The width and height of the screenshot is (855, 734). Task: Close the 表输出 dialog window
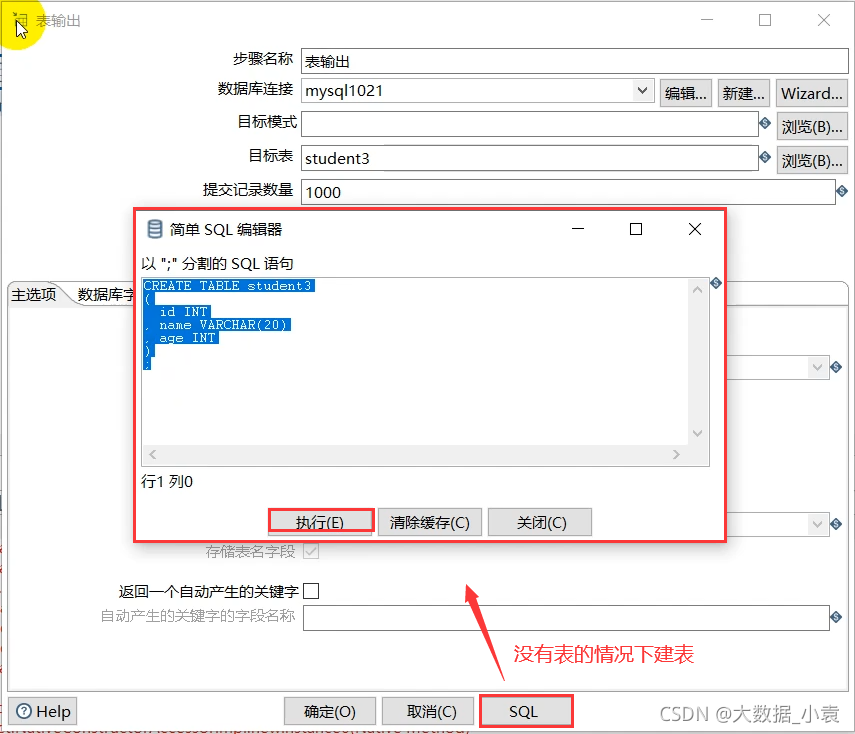tap(824, 20)
